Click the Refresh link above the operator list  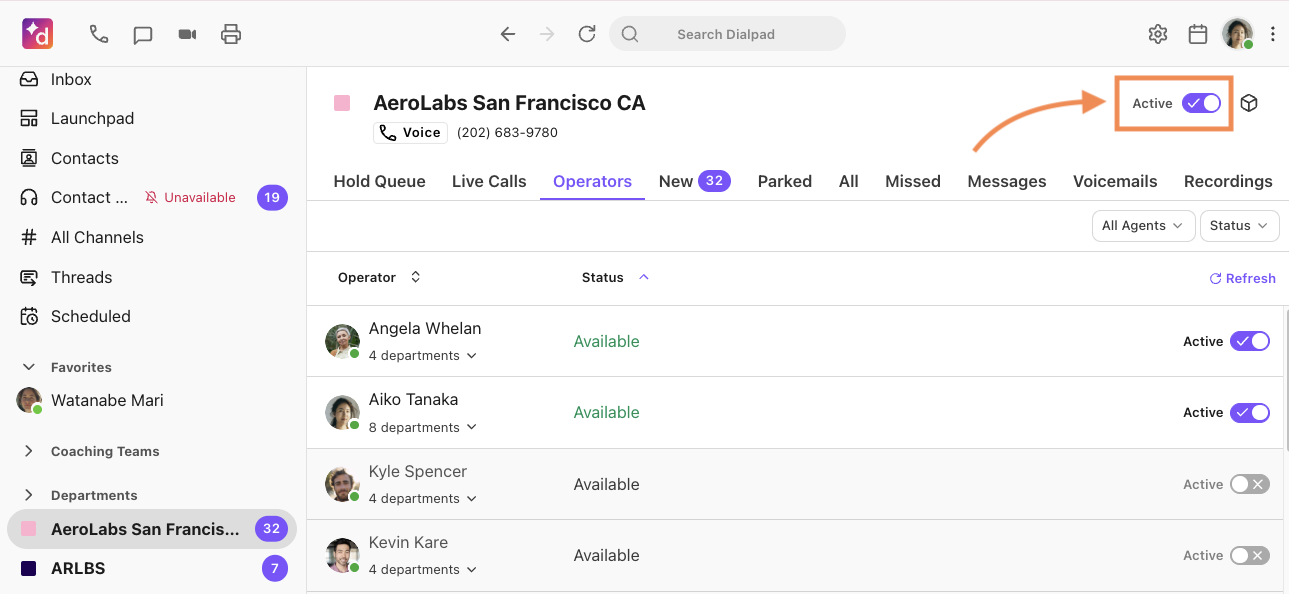pos(1243,278)
